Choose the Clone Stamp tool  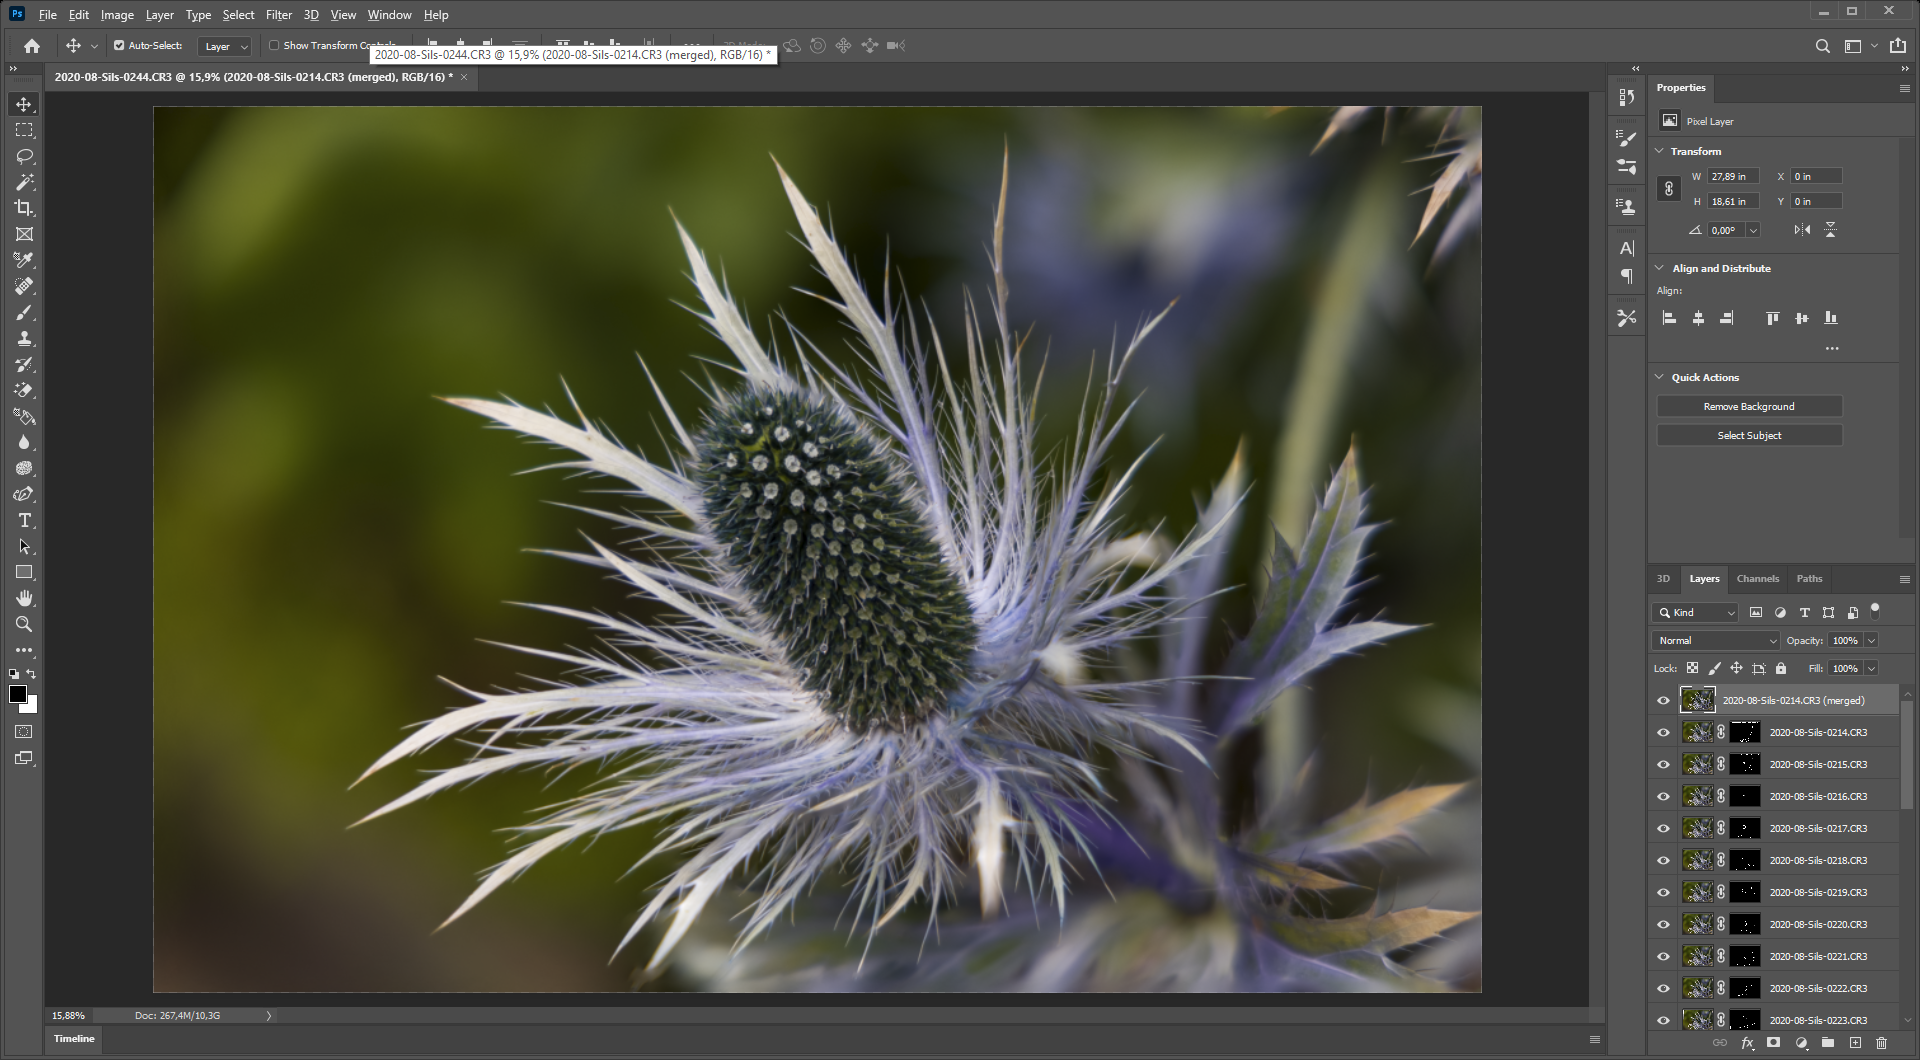pos(24,339)
